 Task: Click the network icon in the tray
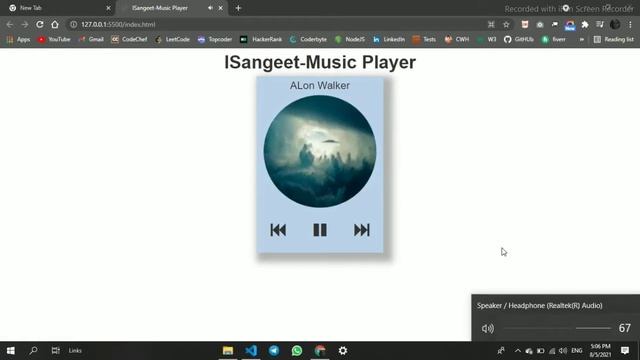pyautogui.click(x=552, y=351)
